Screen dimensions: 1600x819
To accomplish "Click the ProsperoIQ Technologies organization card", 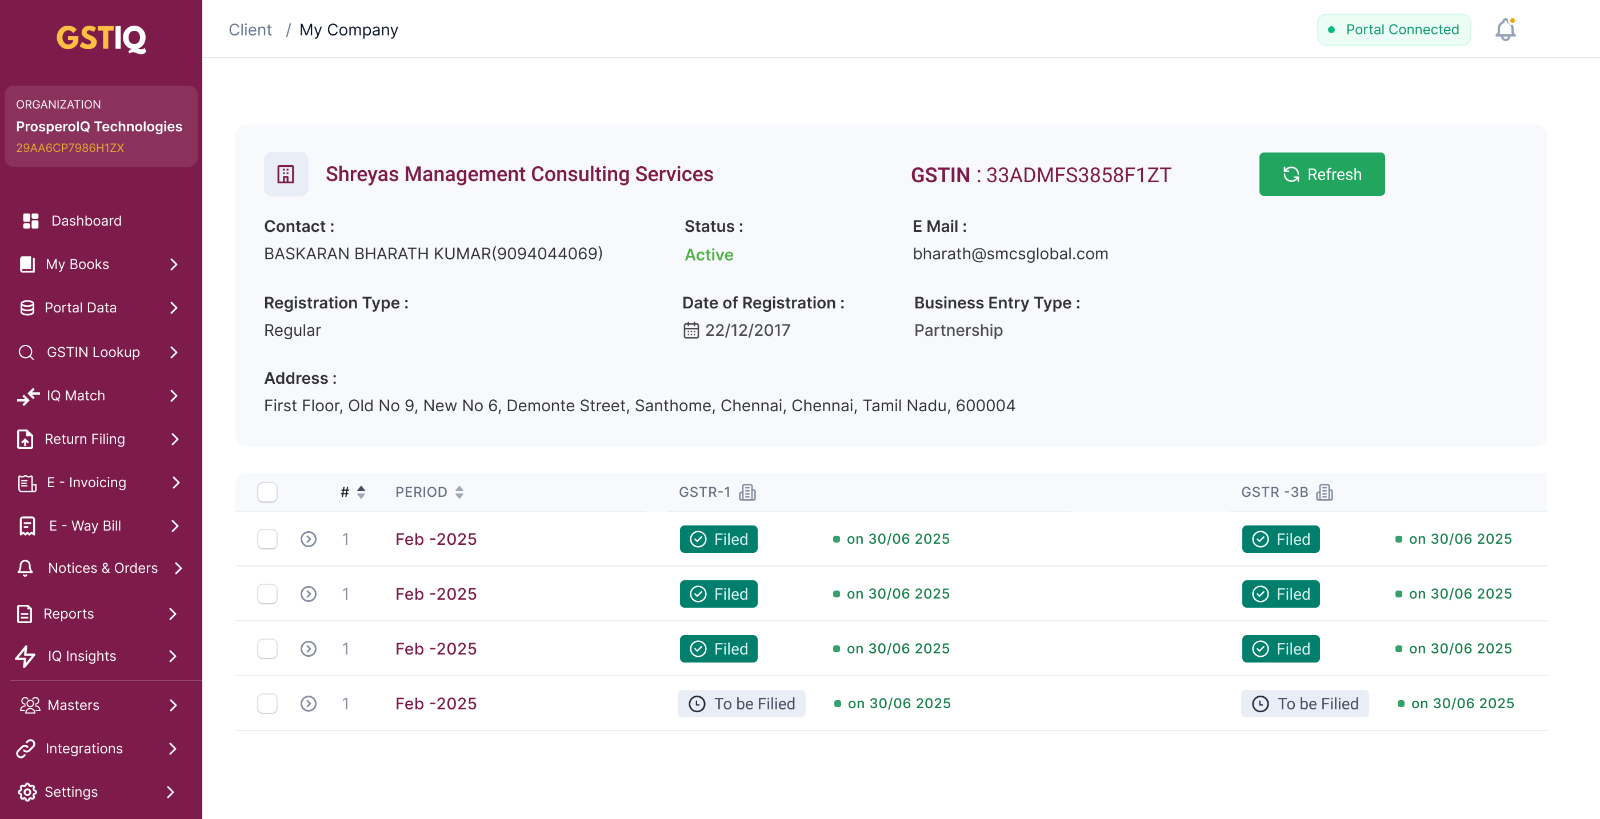I will pyautogui.click(x=101, y=126).
